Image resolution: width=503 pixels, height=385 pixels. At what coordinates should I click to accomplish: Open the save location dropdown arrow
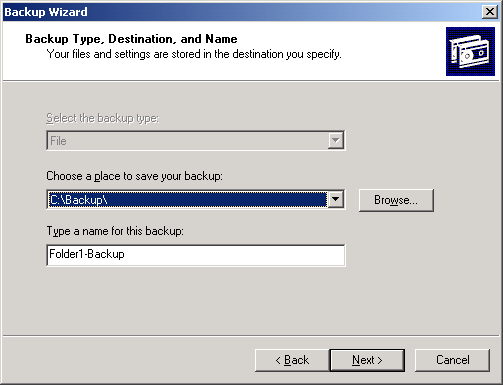coord(336,199)
